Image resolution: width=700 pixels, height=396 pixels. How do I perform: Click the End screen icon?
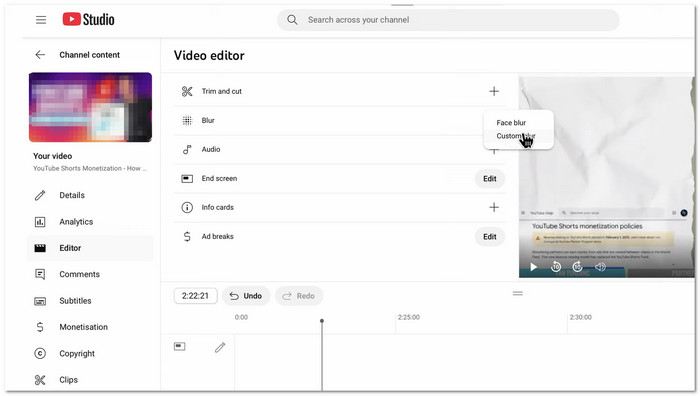click(187, 179)
